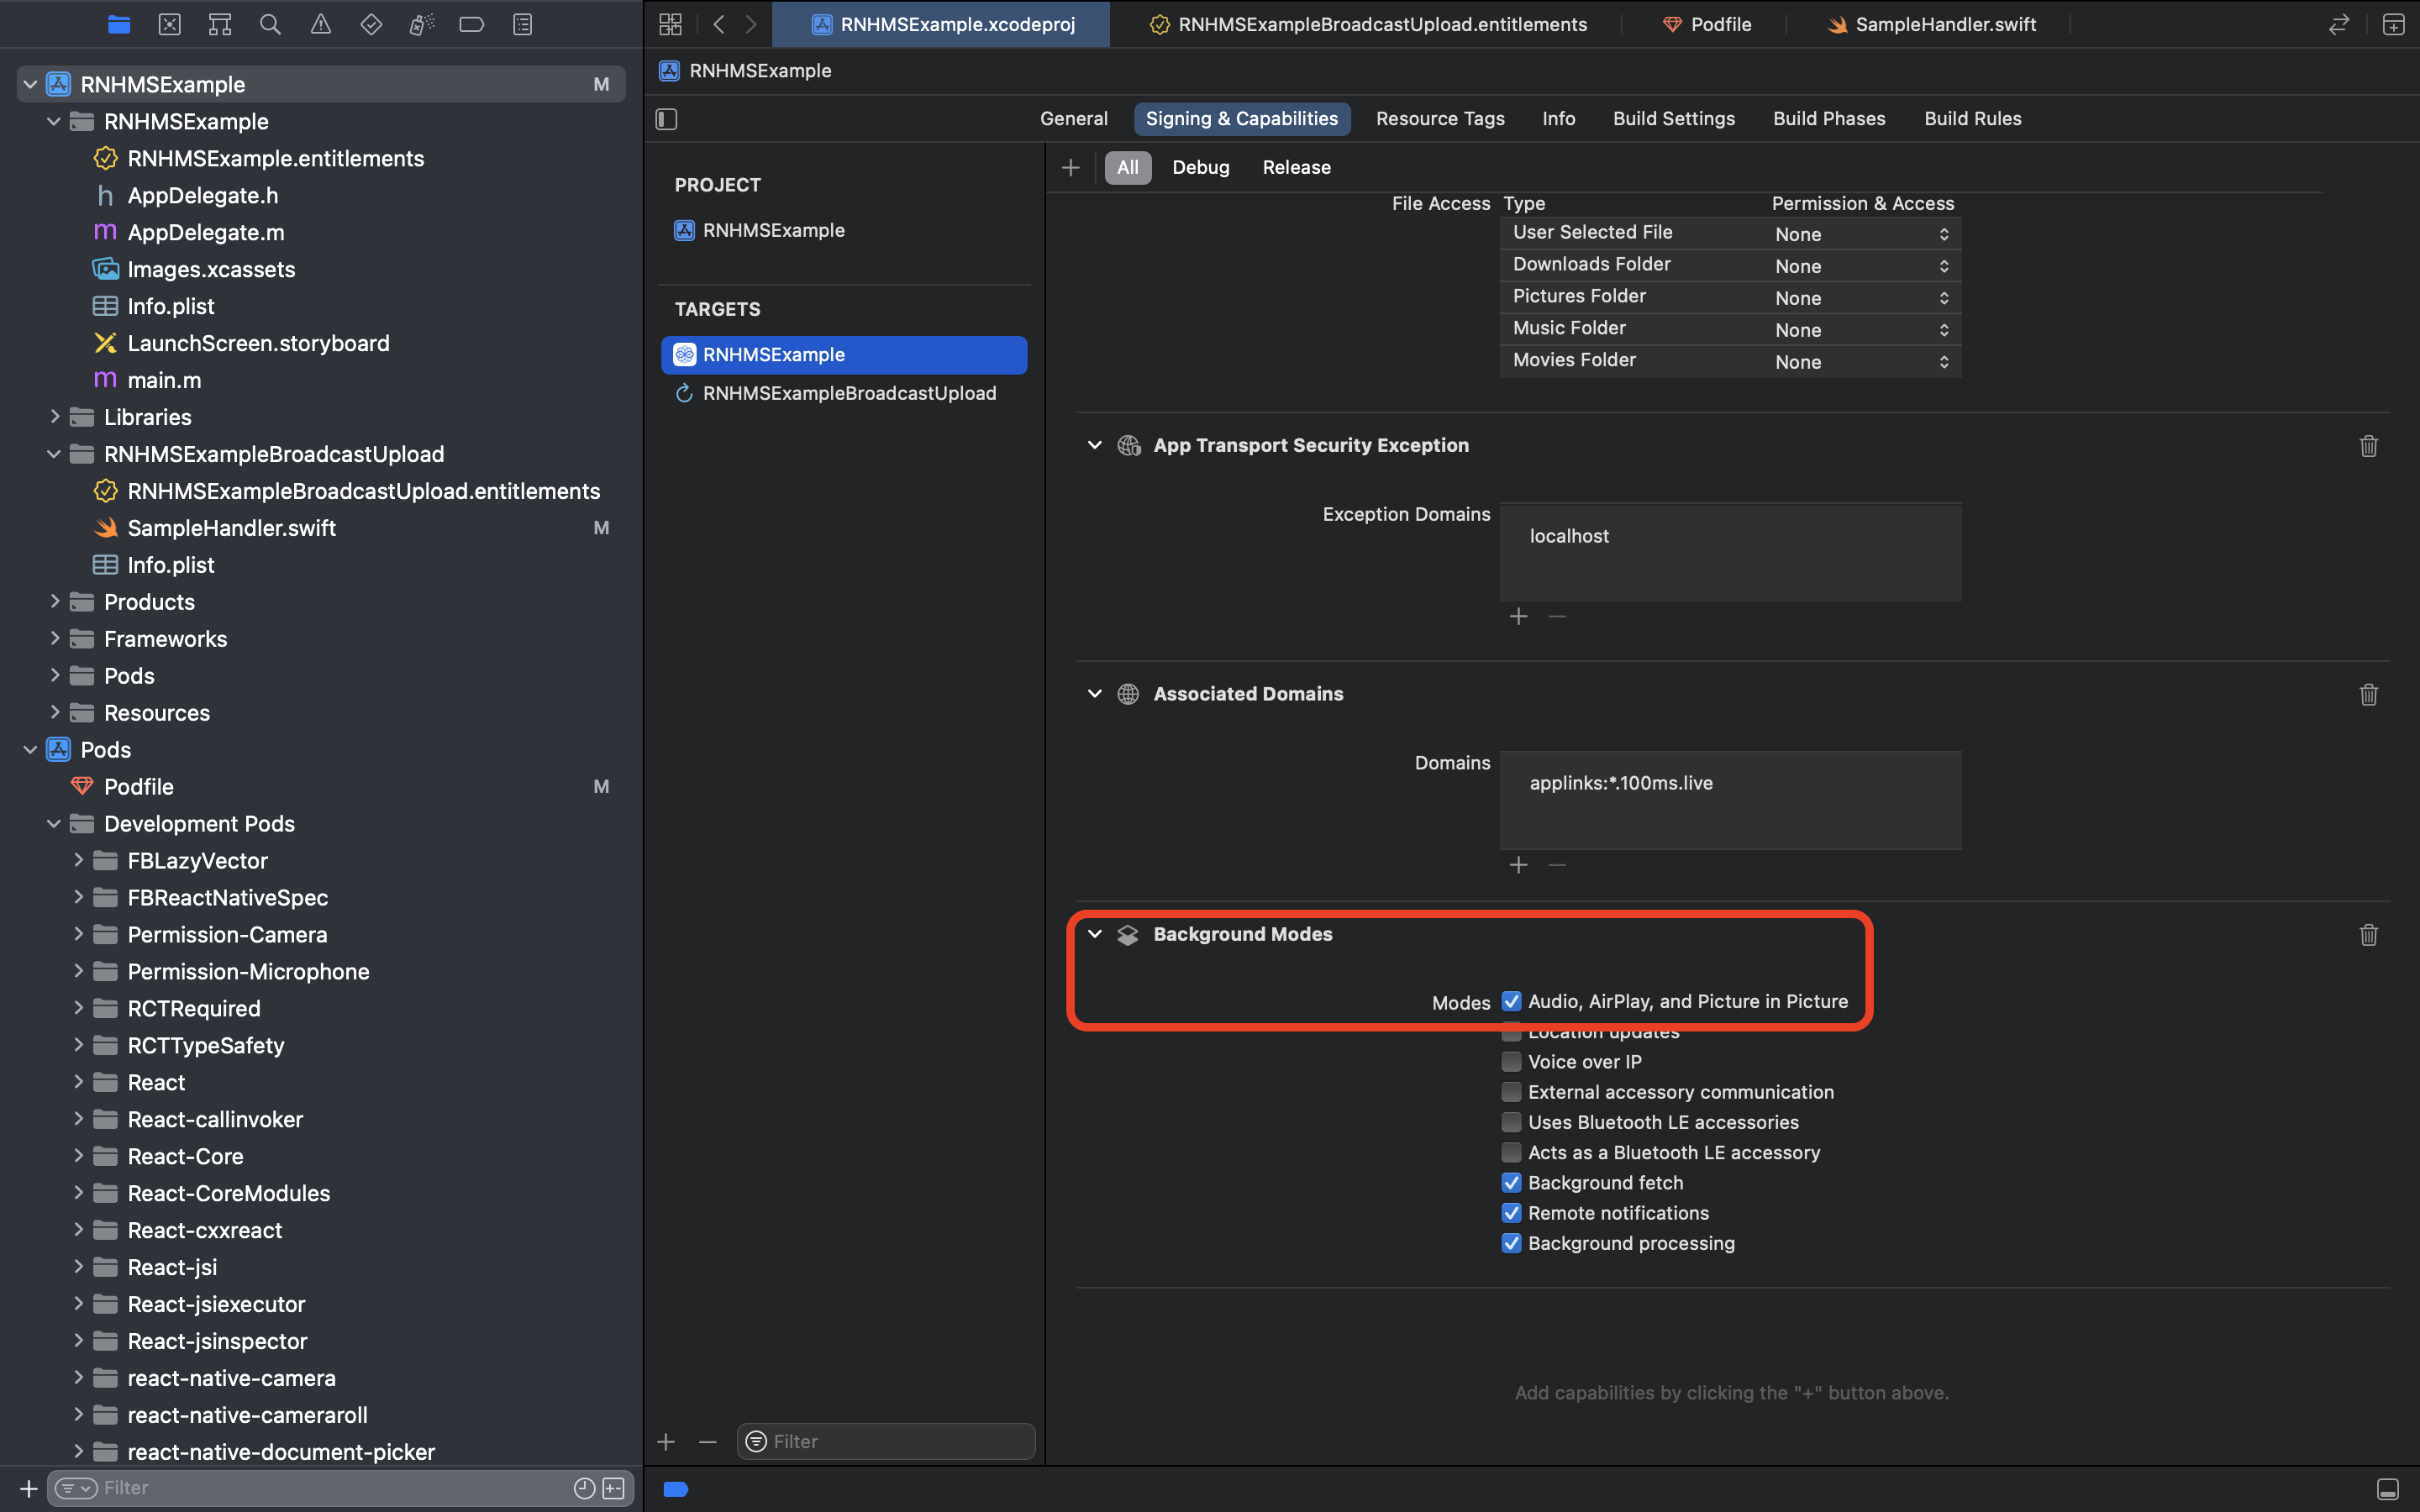Open the Find navigator magnifier icon
The image size is (2420, 1512).
point(270,24)
